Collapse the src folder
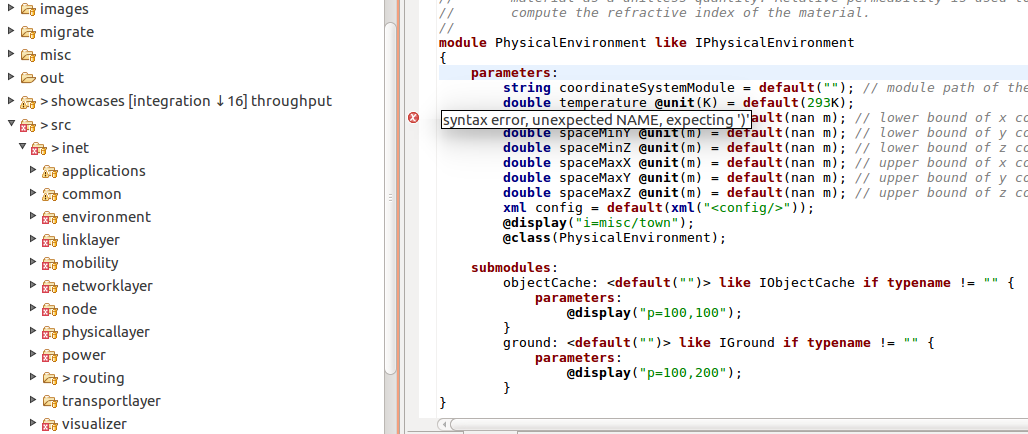Viewport: 1028px width, 434px height. [10, 124]
